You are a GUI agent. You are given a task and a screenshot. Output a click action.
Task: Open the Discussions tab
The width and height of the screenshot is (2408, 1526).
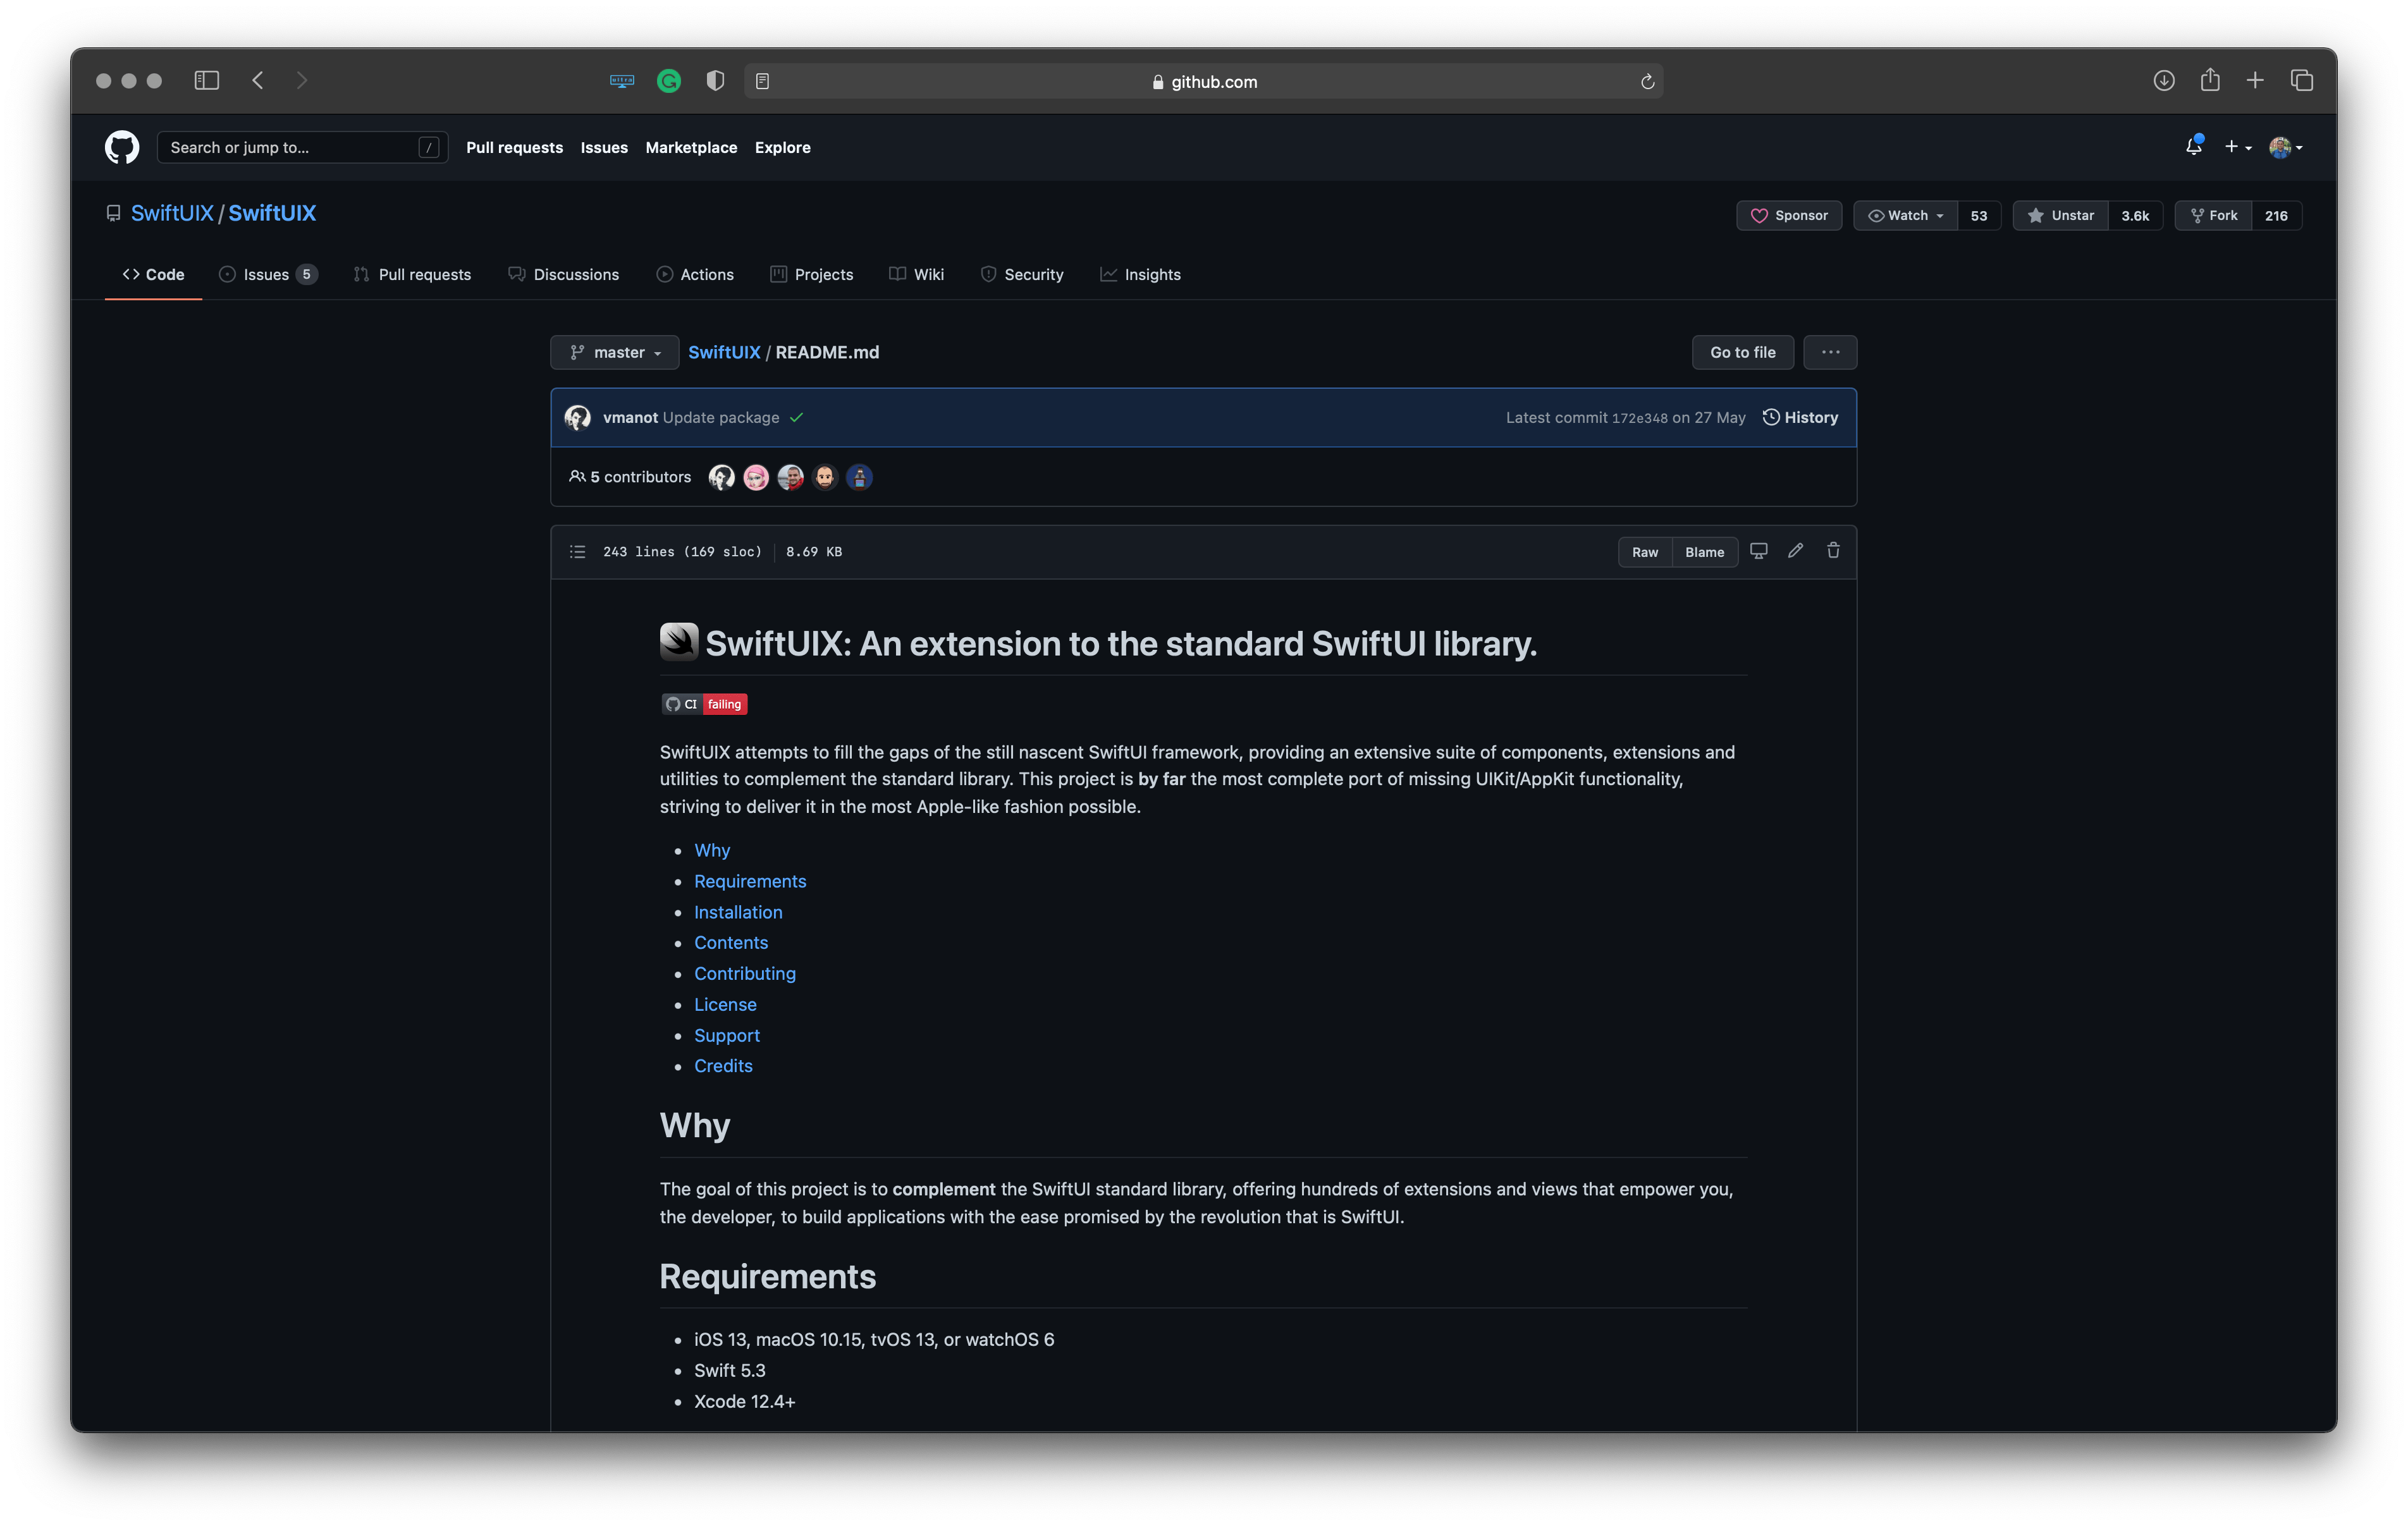tap(563, 274)
